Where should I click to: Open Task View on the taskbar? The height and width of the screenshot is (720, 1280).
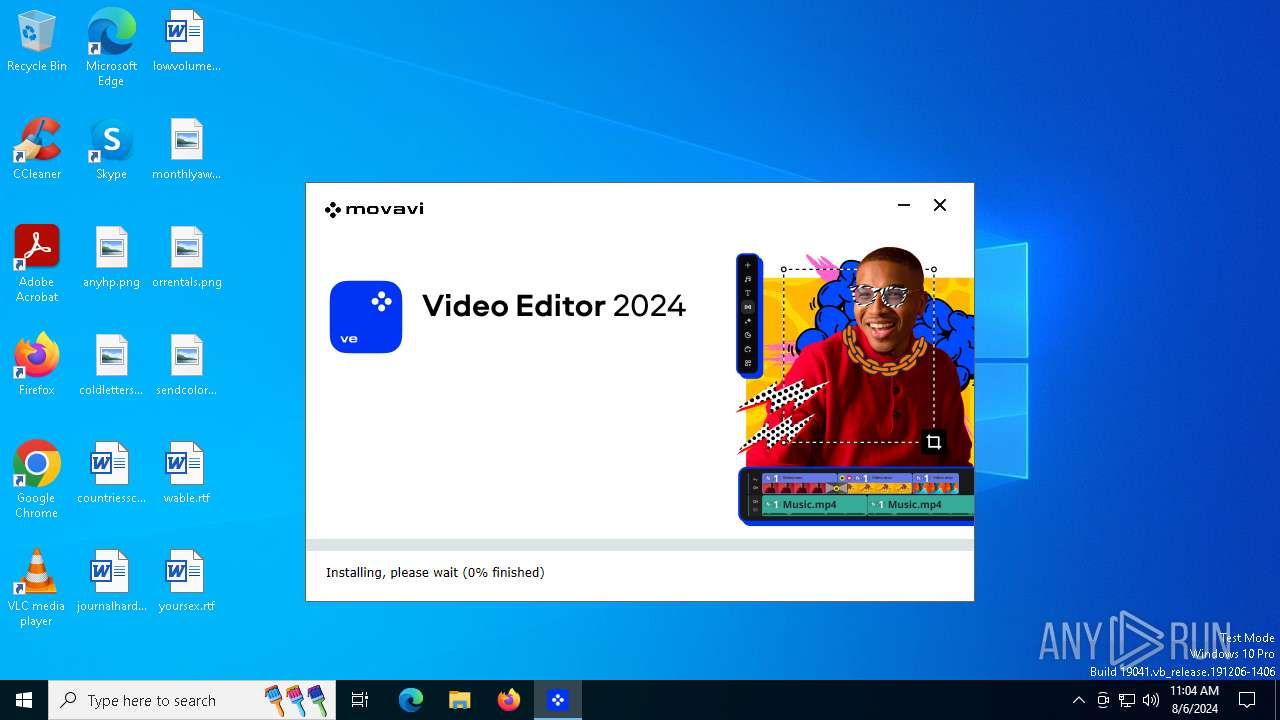(360, 700)
